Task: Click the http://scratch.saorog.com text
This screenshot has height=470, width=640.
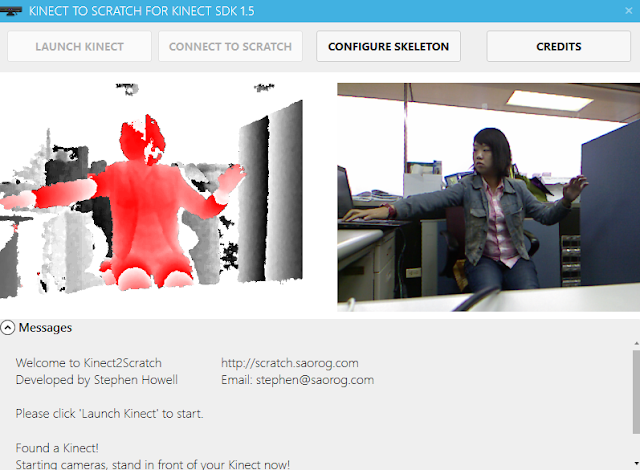Action: click(290, 363)
